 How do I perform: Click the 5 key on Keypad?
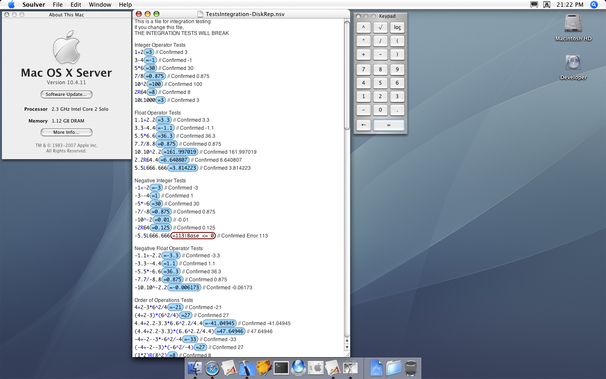click(x=380, y=83)
